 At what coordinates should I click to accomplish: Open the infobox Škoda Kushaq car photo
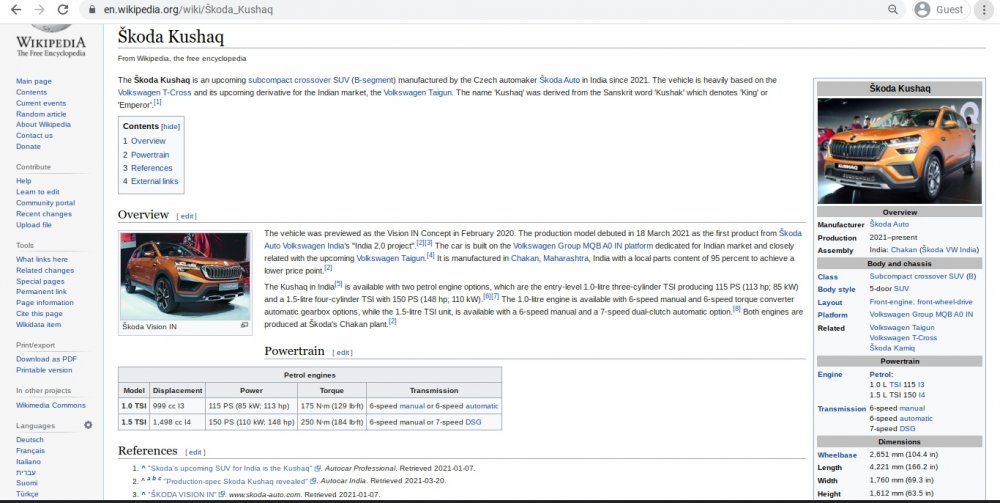tap(899, 150)
